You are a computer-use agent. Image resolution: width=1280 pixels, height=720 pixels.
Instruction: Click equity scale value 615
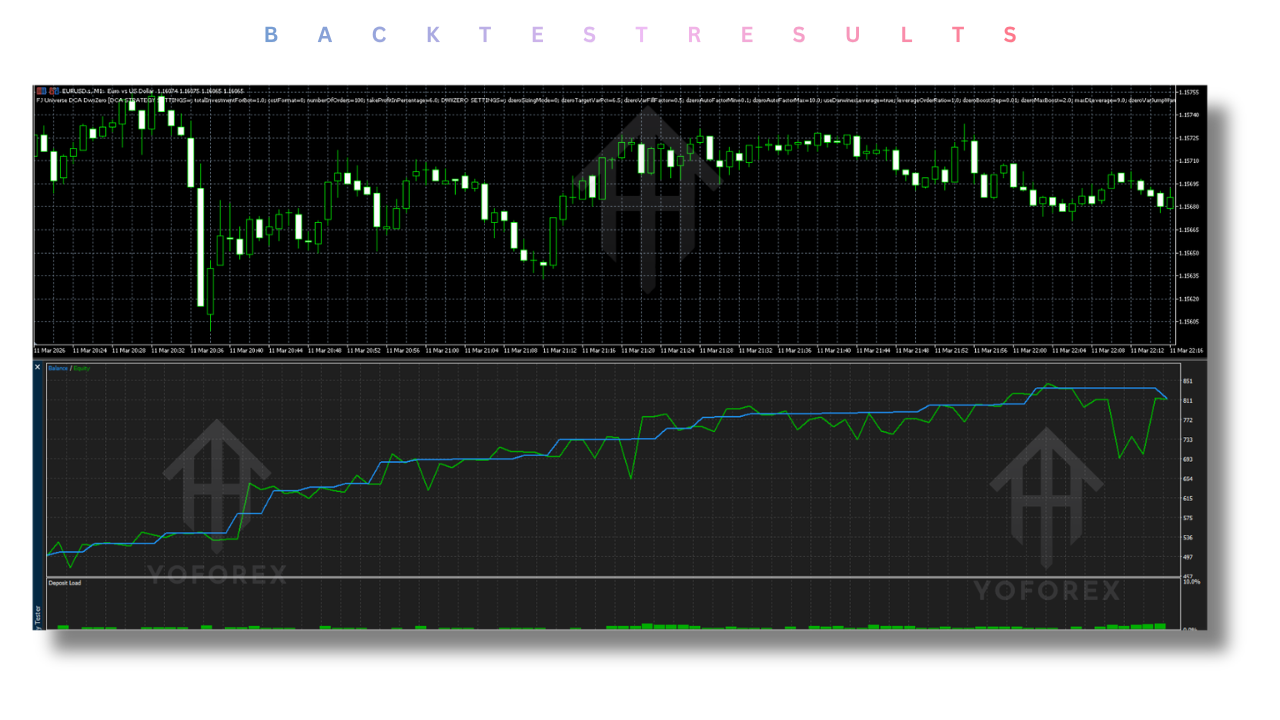click(x=1188, y=498)
